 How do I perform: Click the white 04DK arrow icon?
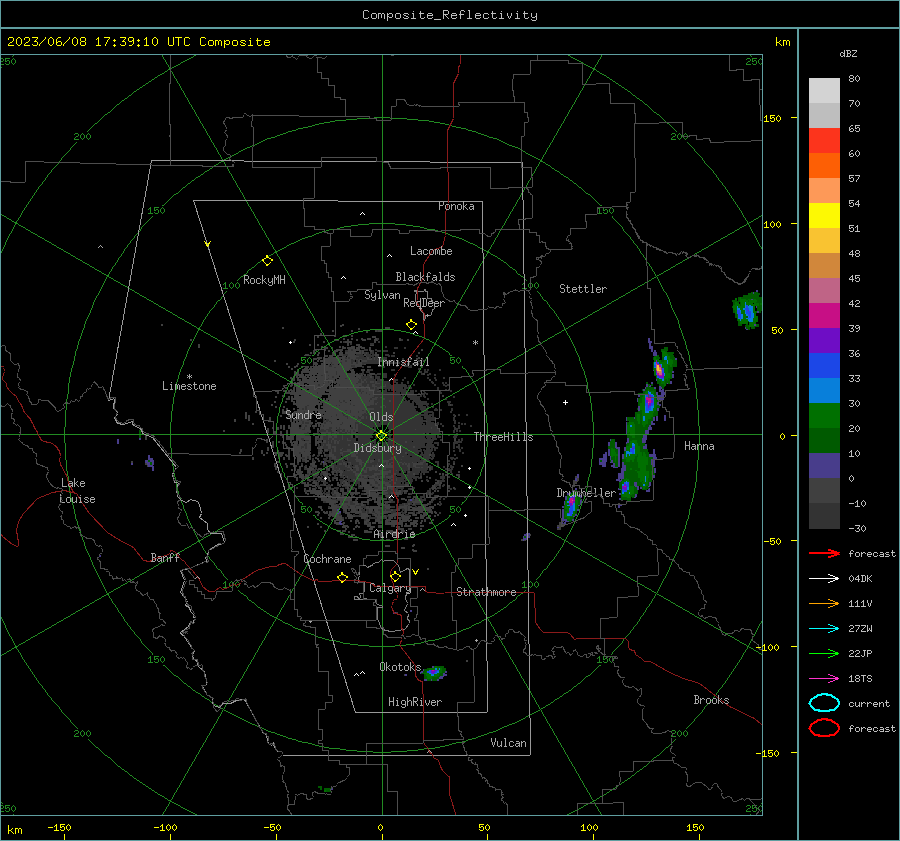[x=824, y=578]
